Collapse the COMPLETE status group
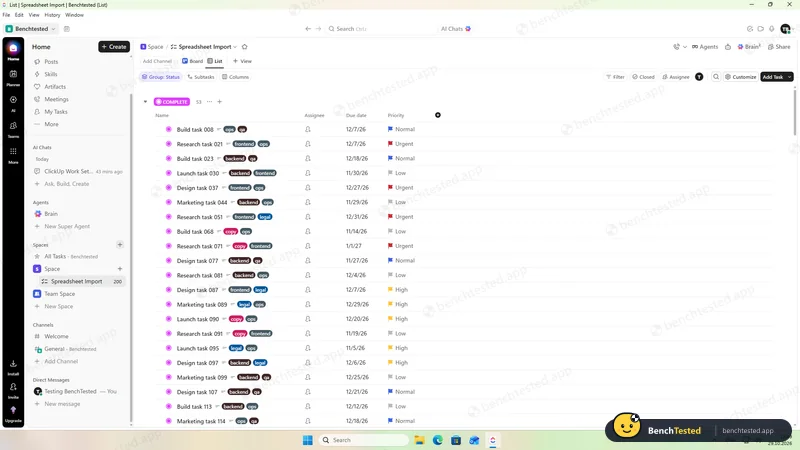 (x=145, y=102)
